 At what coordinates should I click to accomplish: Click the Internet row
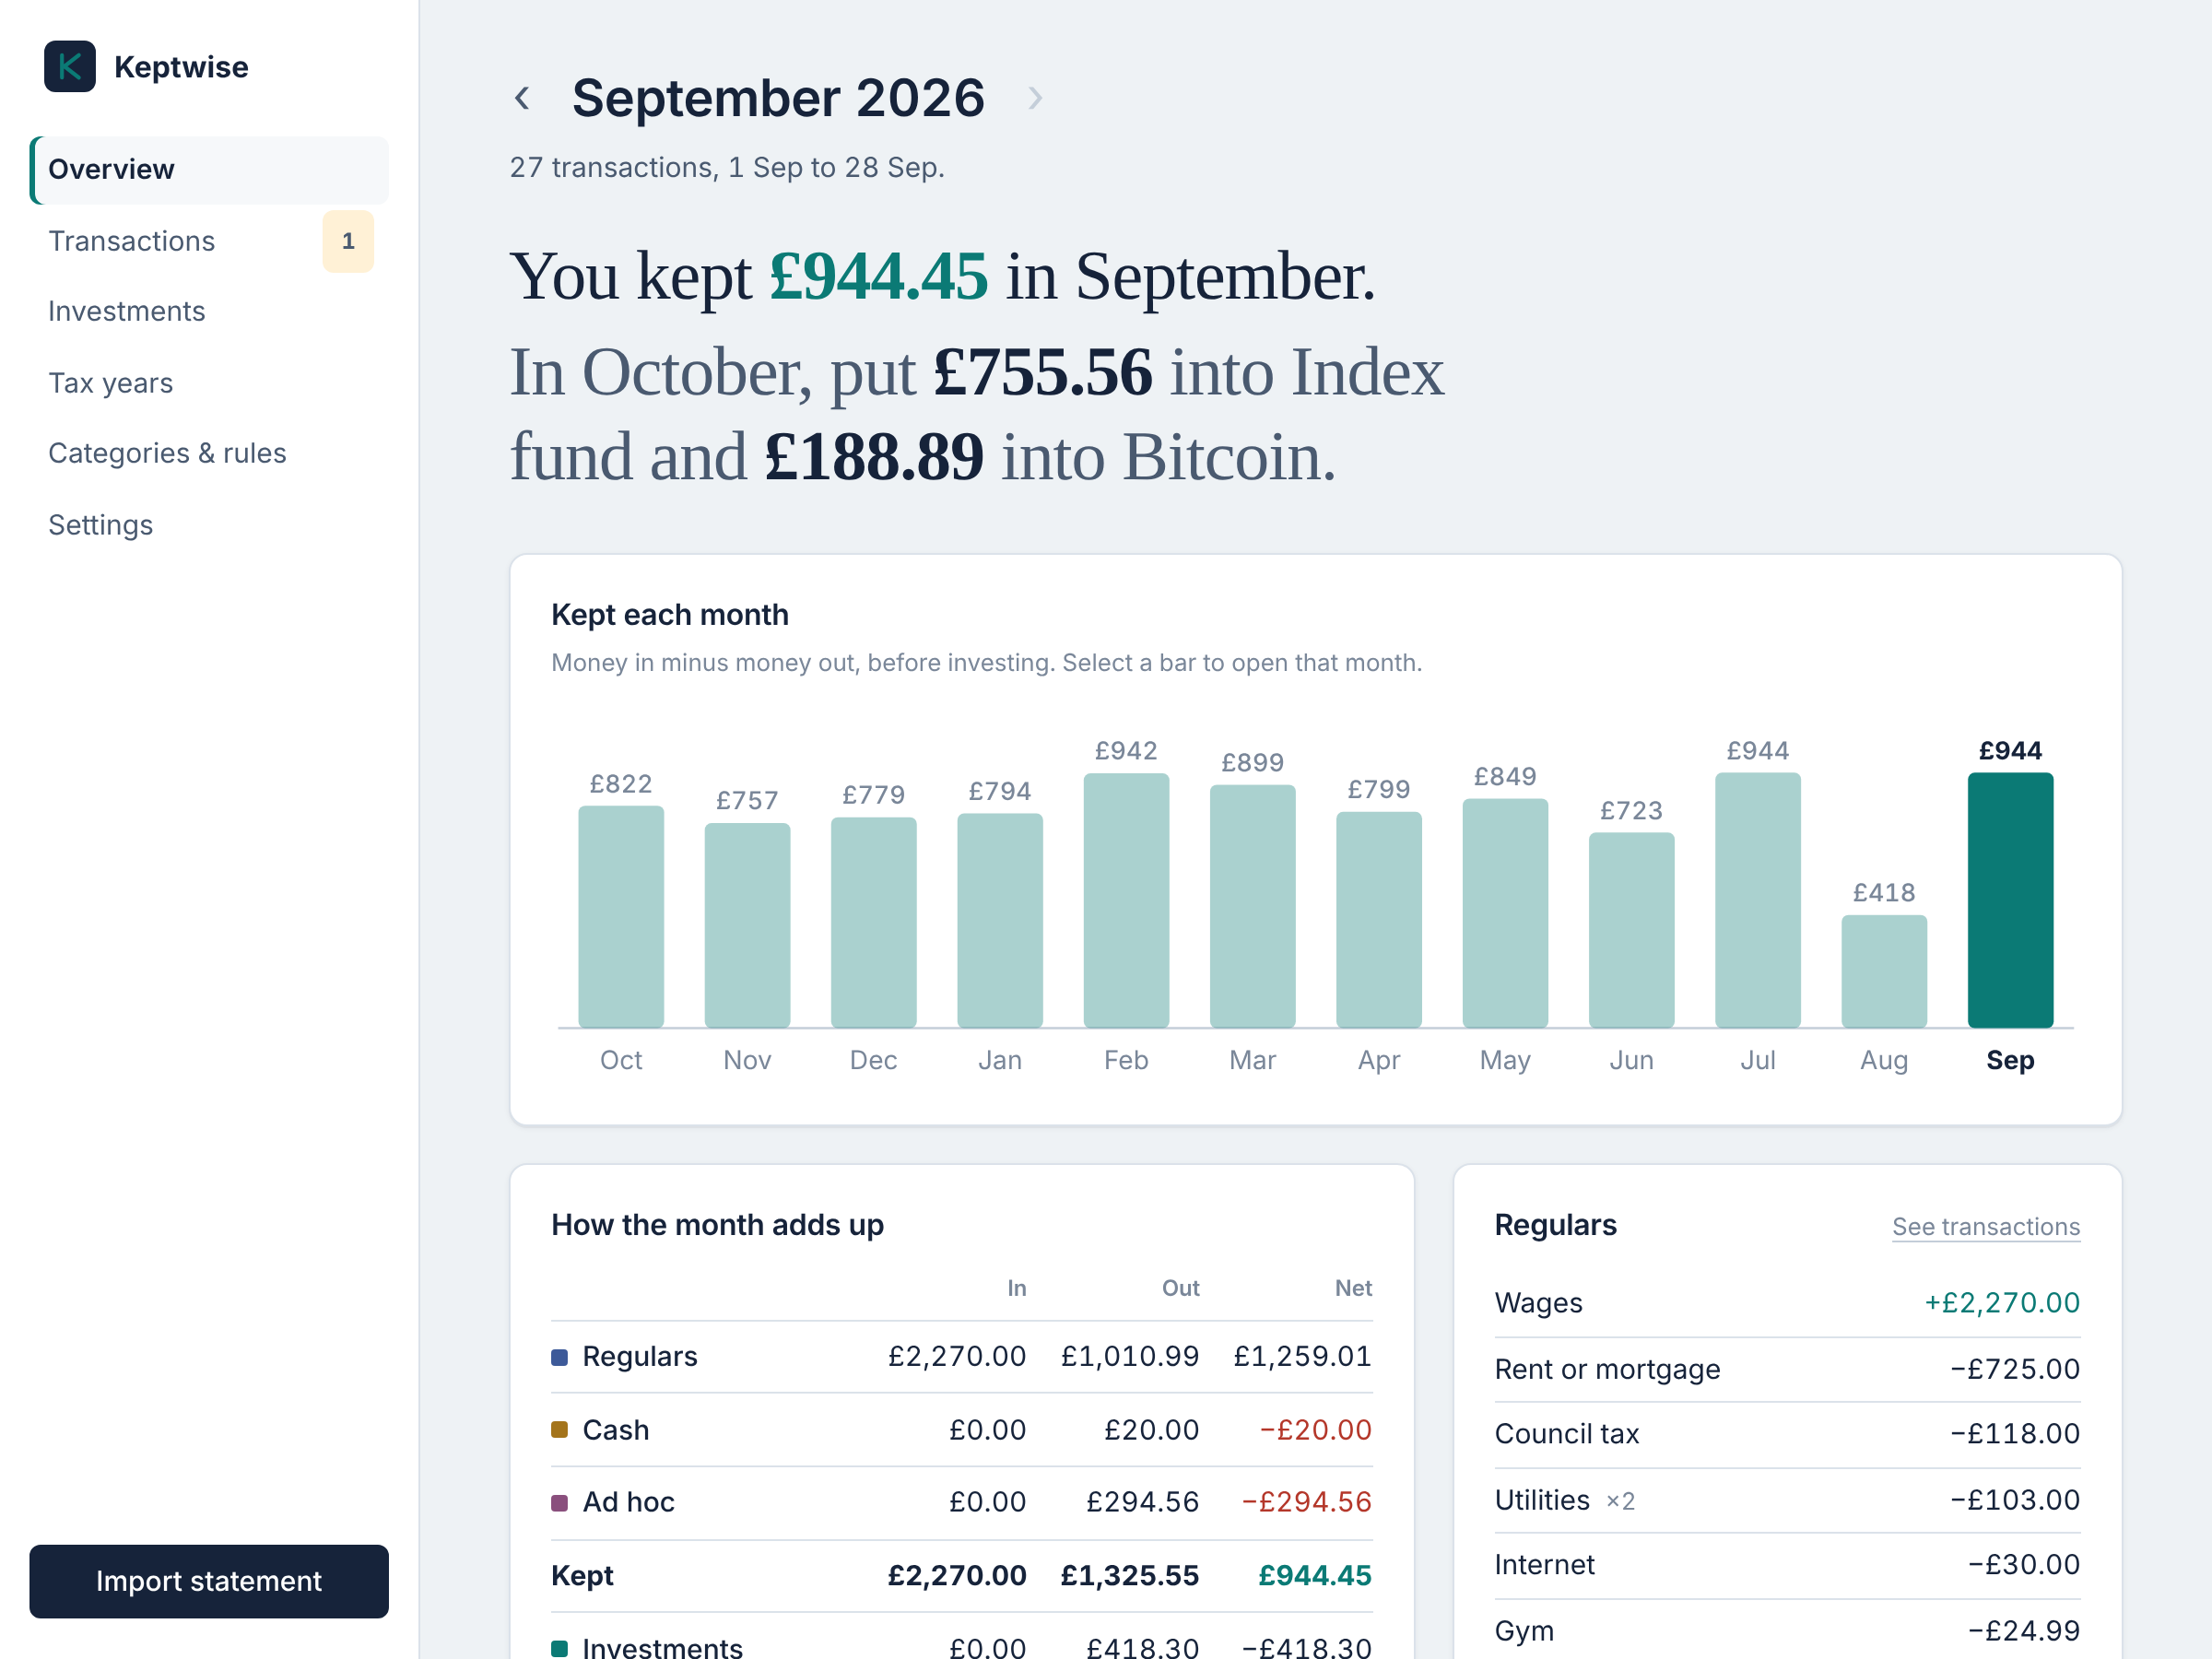coord(1787,1566)
